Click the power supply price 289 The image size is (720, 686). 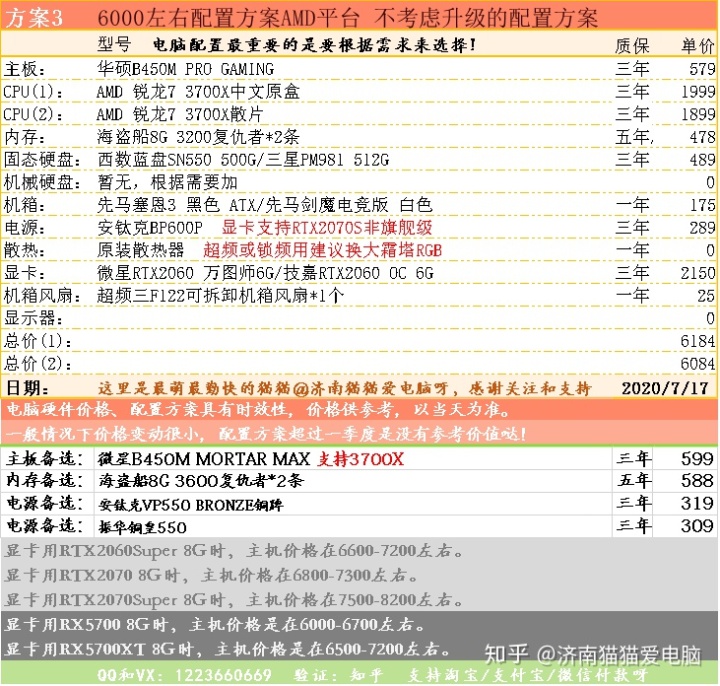pos(702,227)
